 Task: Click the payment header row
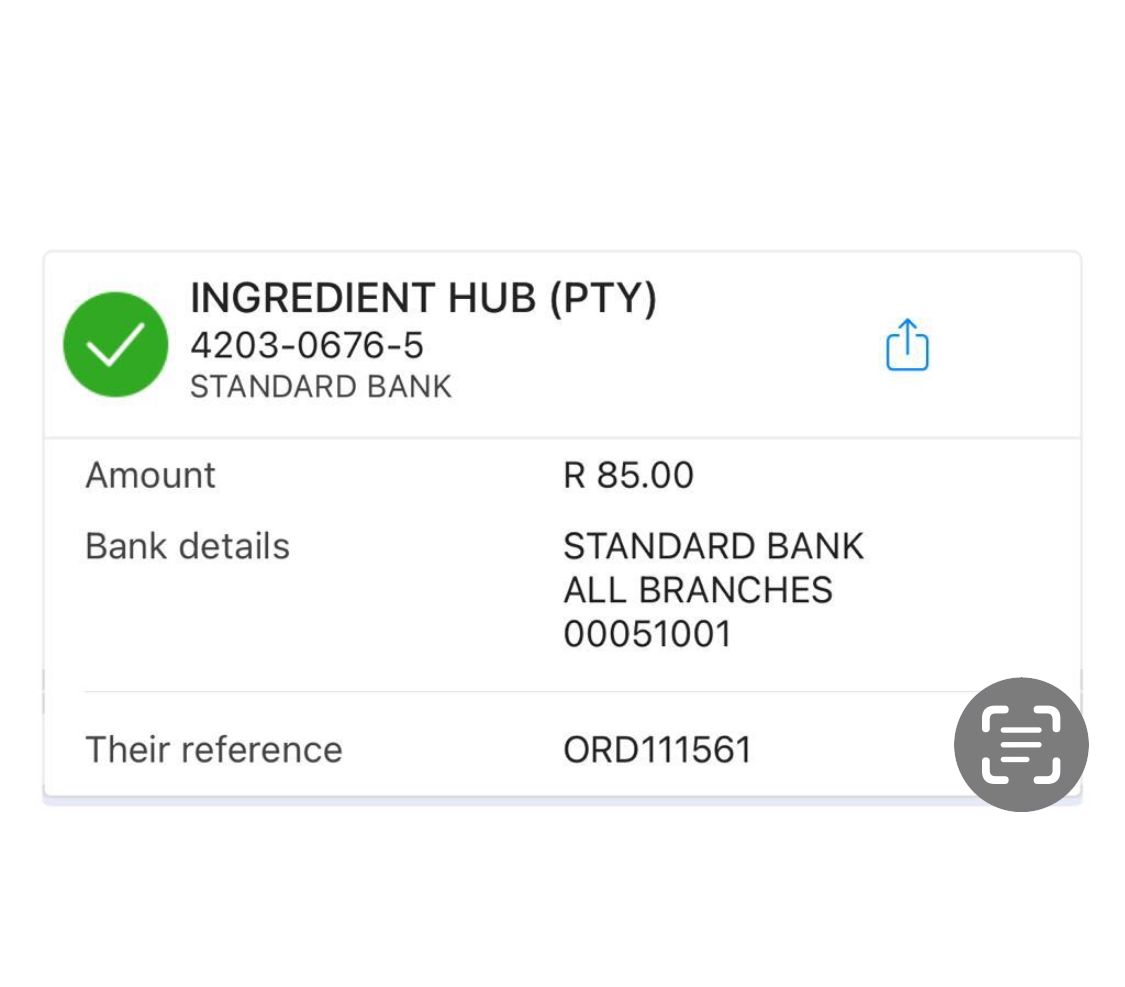click(562, 345)
